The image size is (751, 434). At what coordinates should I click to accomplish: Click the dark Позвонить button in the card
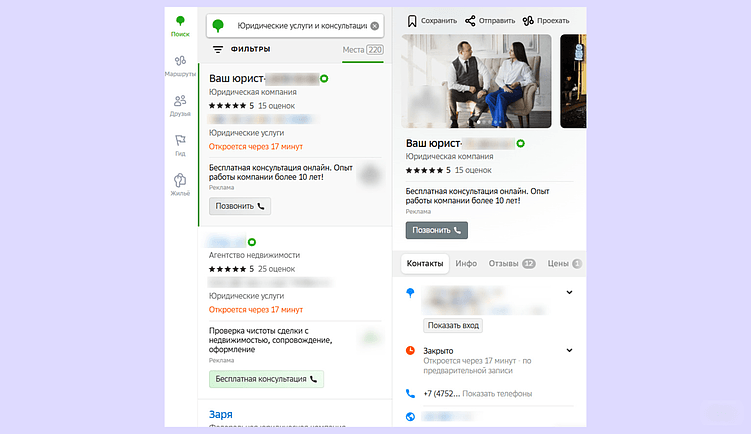point(437,230)
